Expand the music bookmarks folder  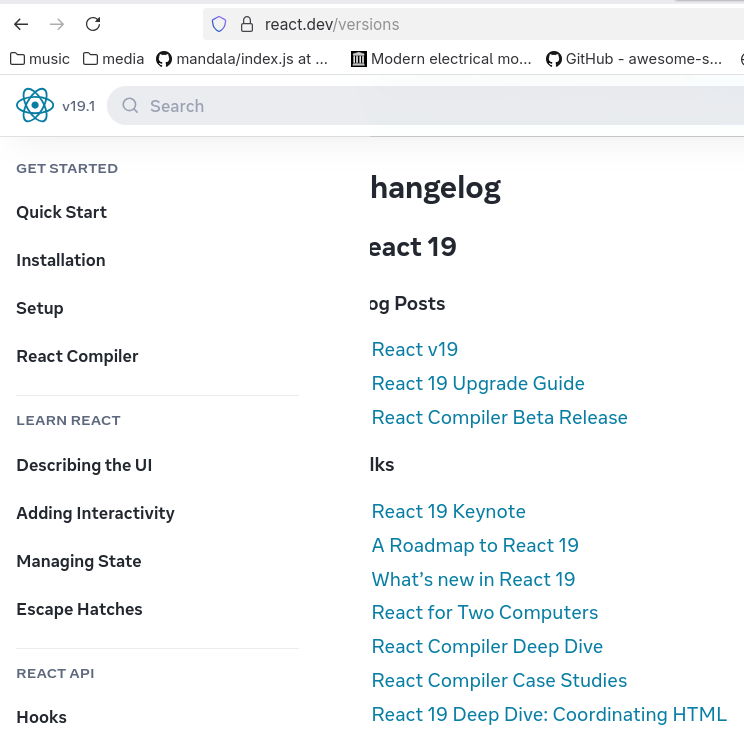[x=40, y=59]
